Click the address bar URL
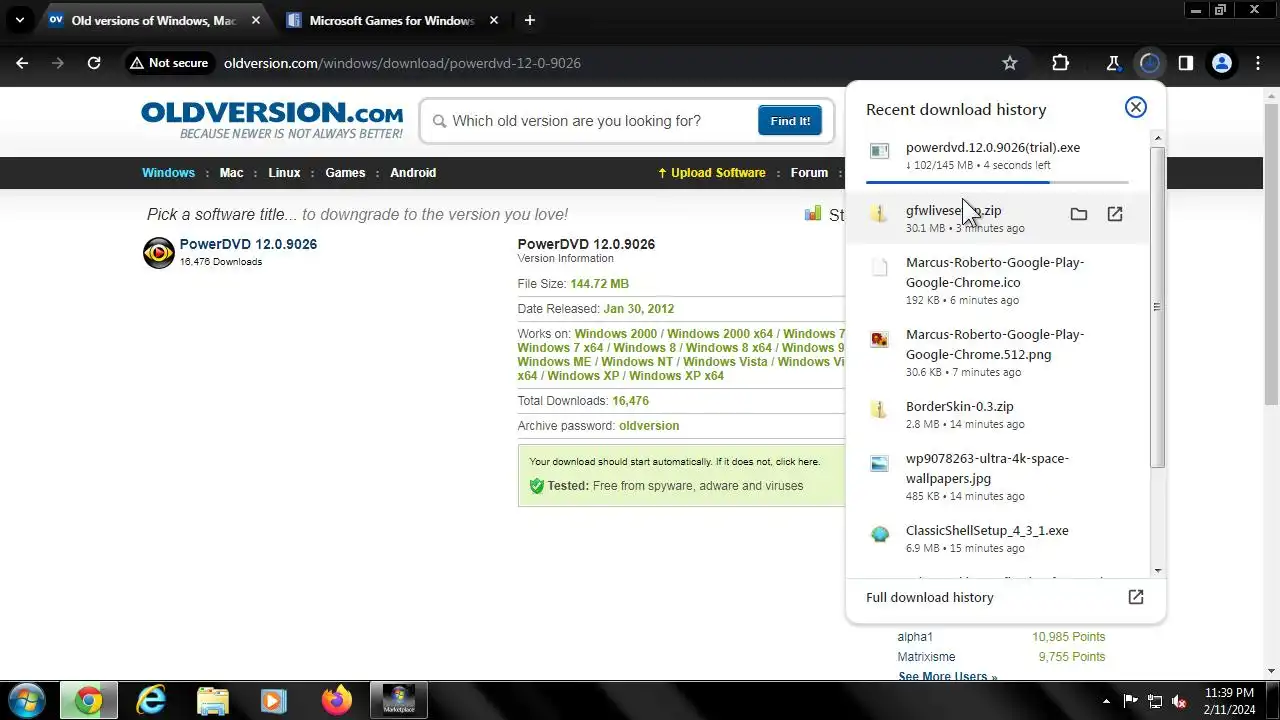The height and width of the screenshot is (720, 1280). pyautogui.click(x=402, y=63)
